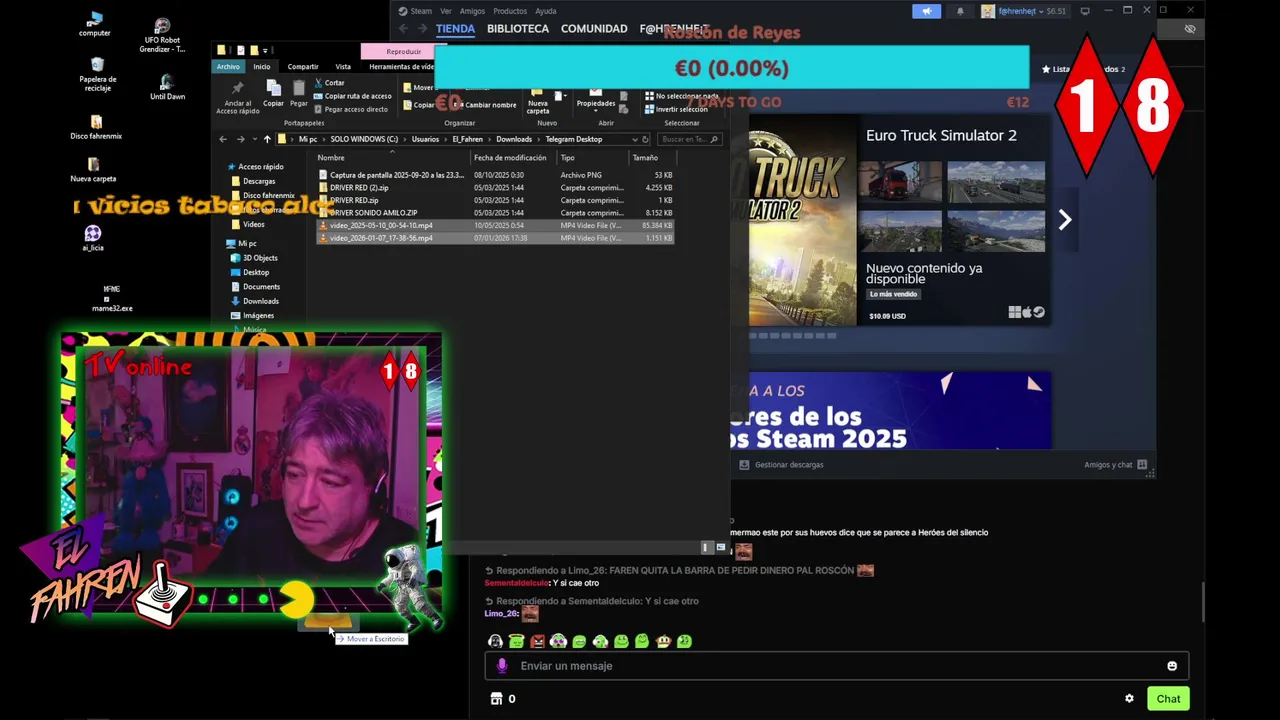Open recent locations dropdown chevron
This screenshot has height=720, width=1280.
point(254,140)
